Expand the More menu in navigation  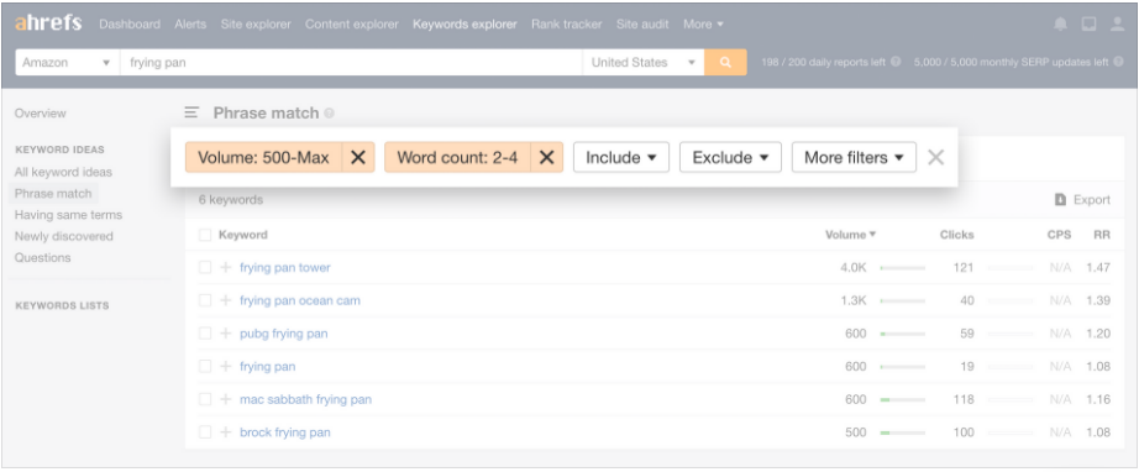point(703,24)
